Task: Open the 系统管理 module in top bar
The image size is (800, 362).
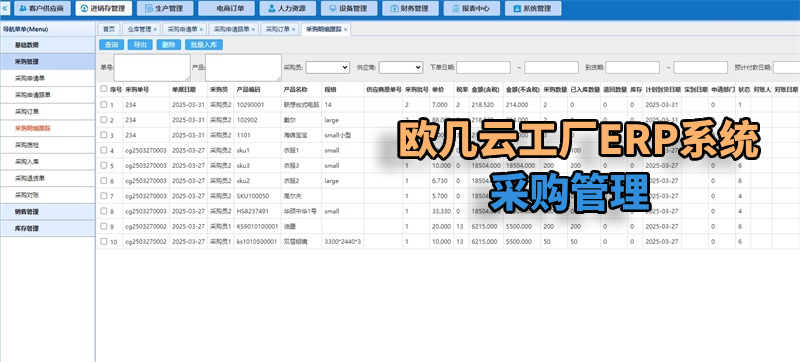Action: pos(533,9)
